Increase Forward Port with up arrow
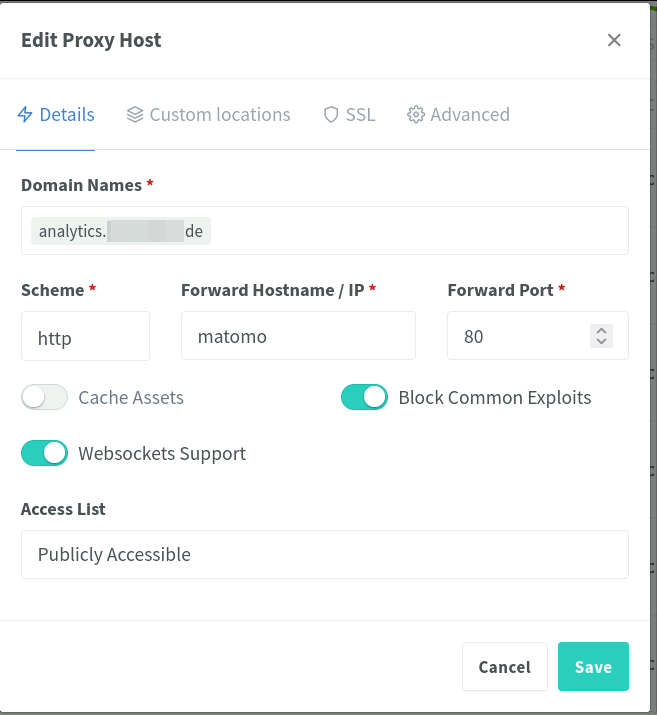Image resolution: width=657 pixels, height=715 pixels. (601, 331)
